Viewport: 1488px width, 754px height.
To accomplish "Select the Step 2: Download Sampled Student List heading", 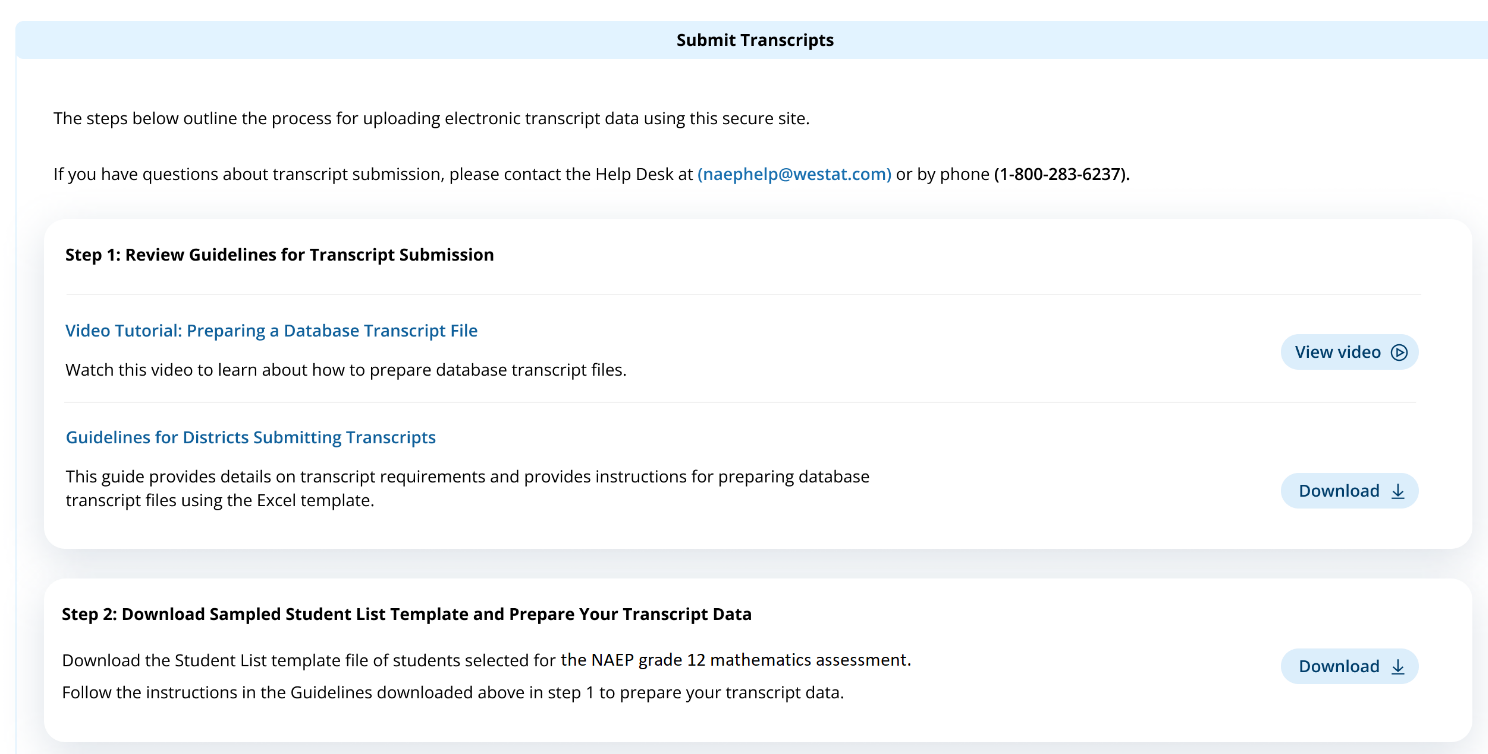I will coord(406,614).
